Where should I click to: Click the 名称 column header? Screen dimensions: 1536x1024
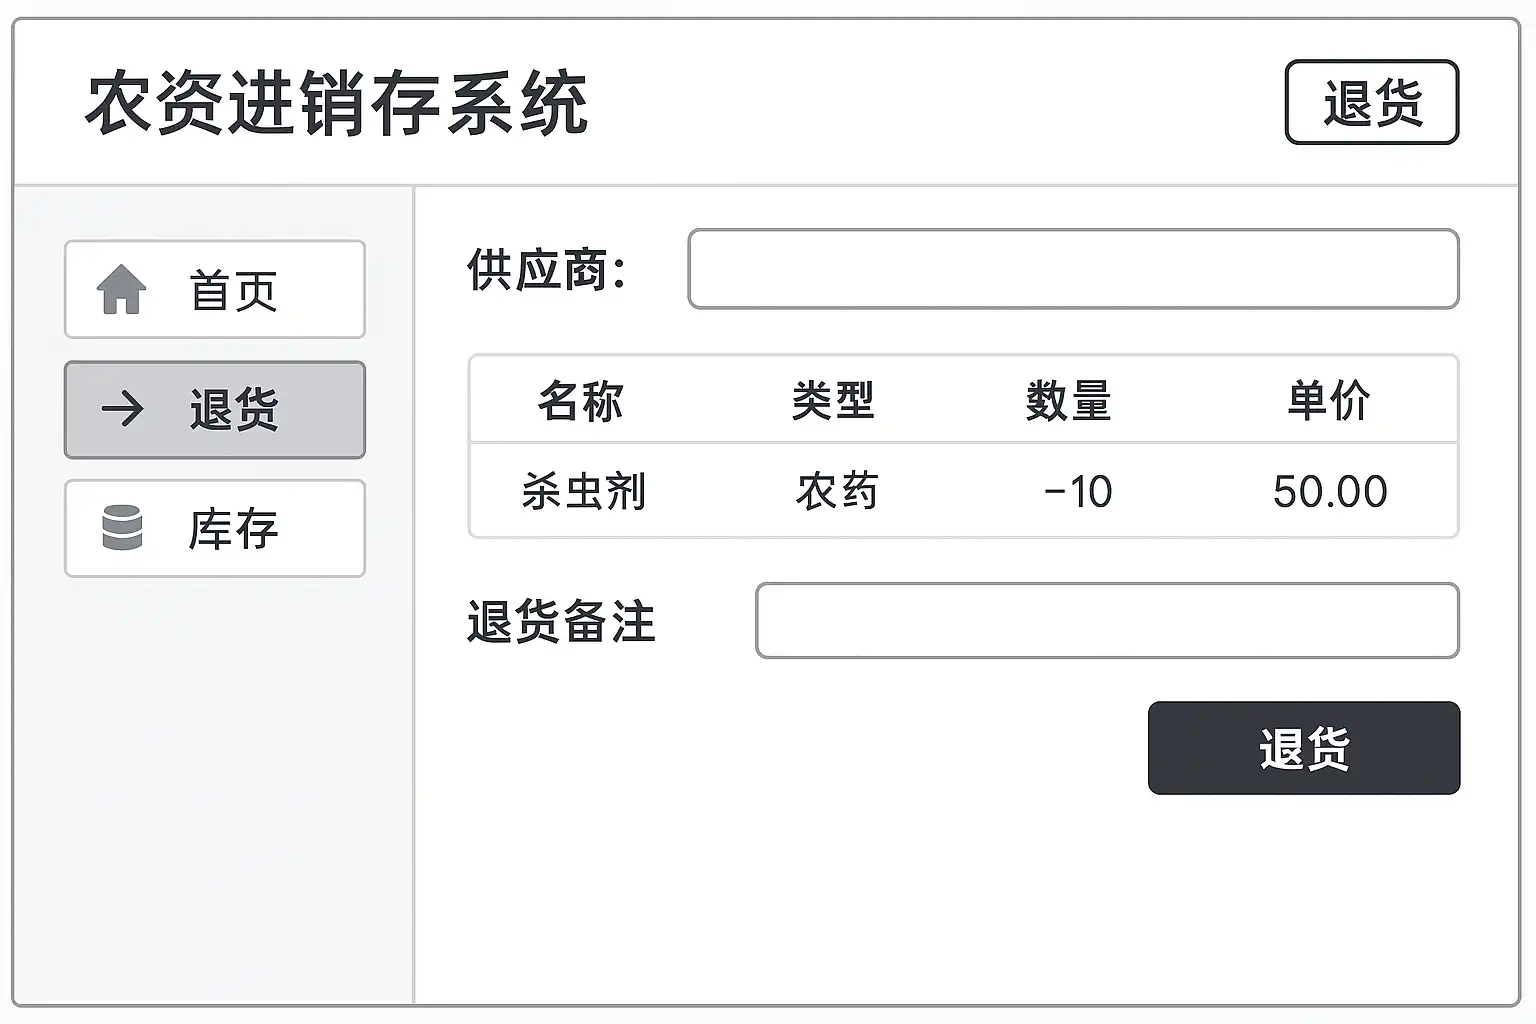(580, 401)
